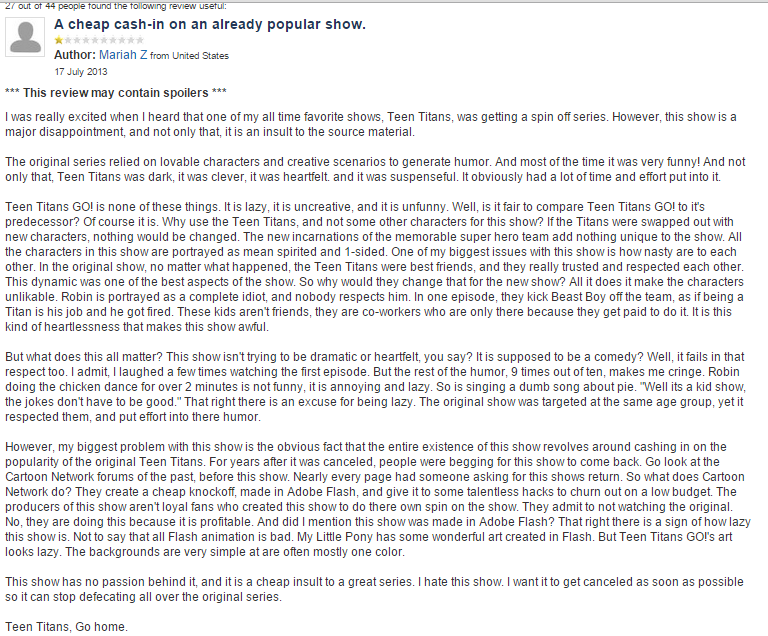Image resolution: width=768 pixels, height=636 pixels.
Task: Select the gold first rating star
Action: pos(59,40)
